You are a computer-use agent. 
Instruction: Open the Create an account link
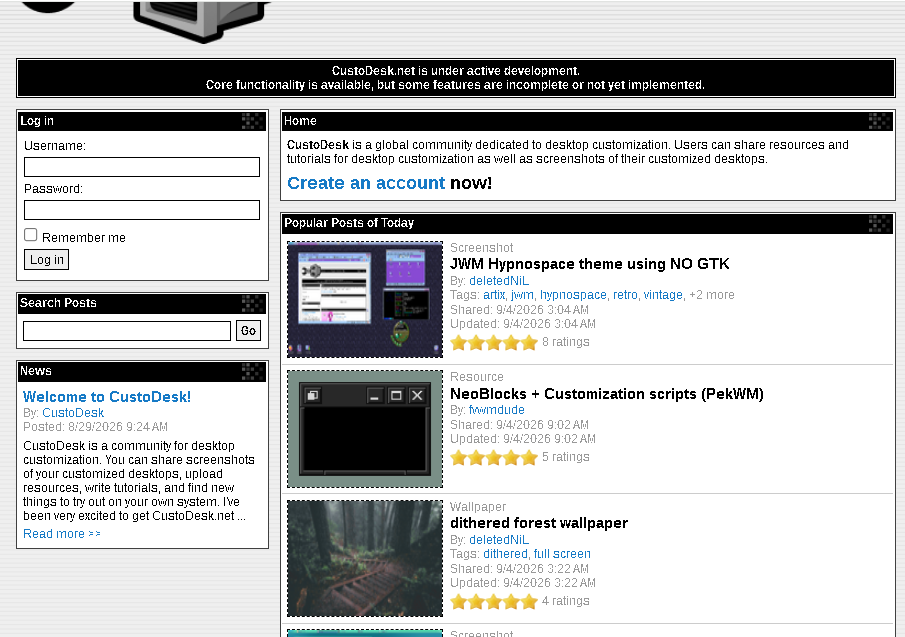point(366,183)
